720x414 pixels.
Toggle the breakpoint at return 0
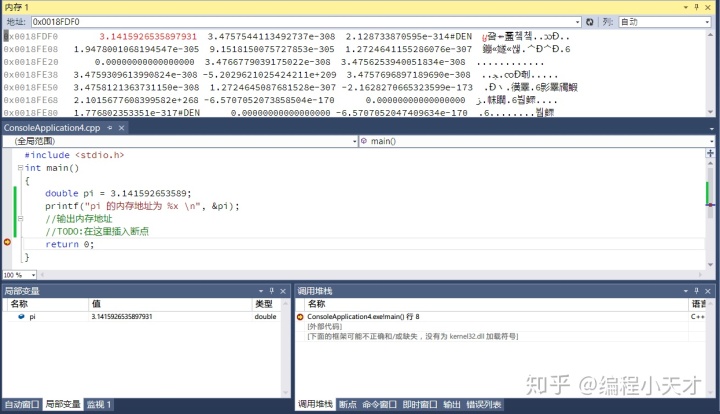tap(7, 242)
